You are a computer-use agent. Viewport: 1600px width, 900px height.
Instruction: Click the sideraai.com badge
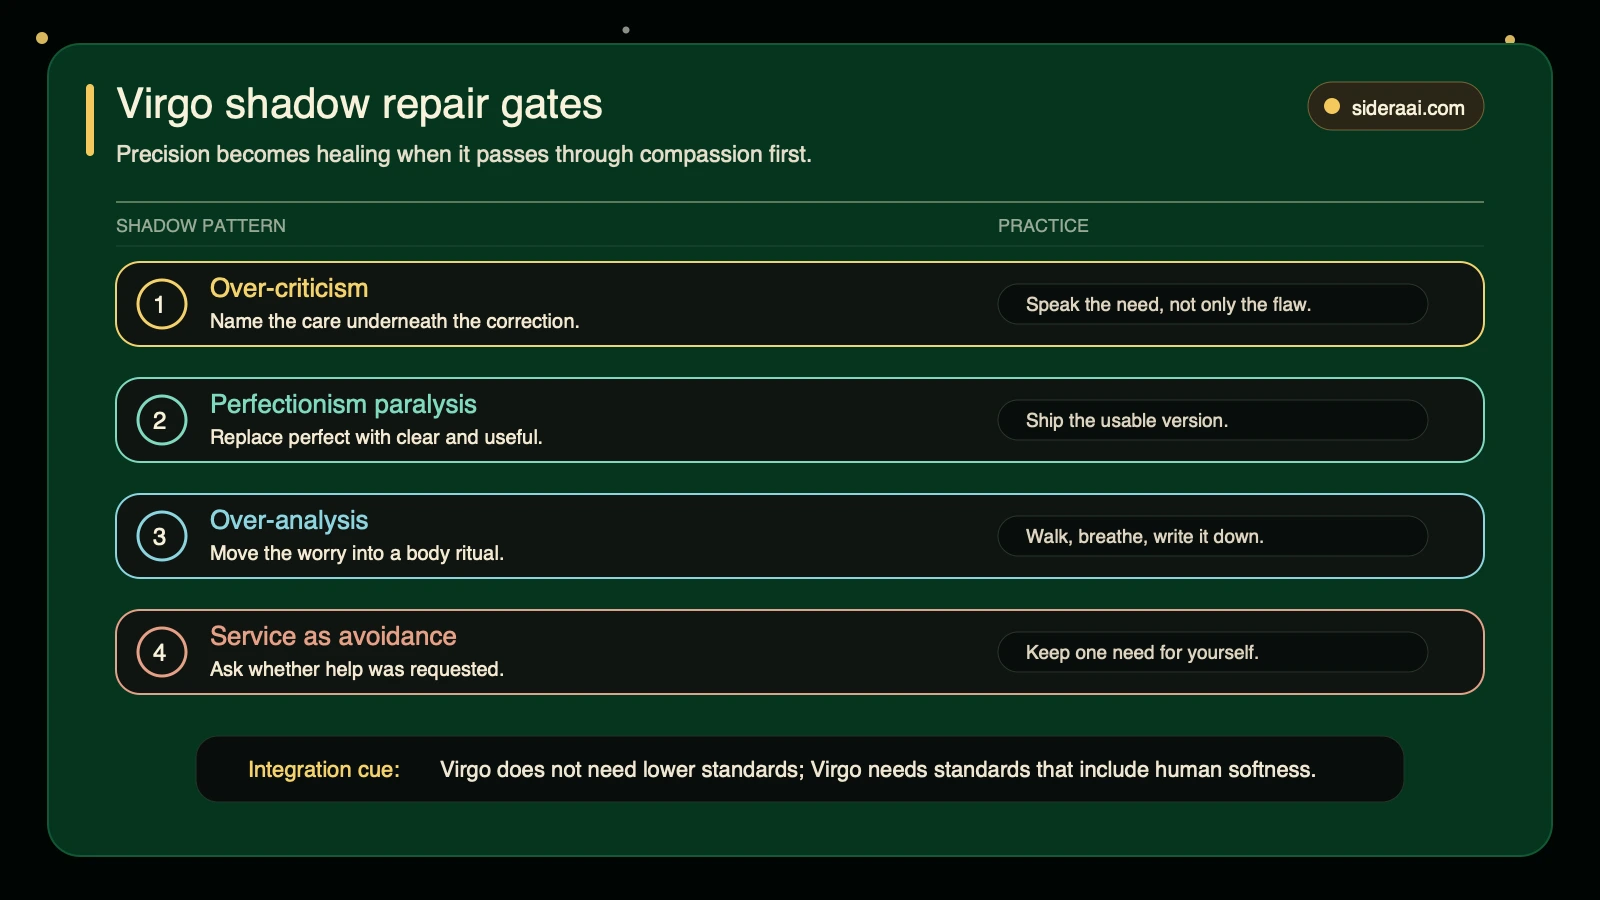point(1395,106)
